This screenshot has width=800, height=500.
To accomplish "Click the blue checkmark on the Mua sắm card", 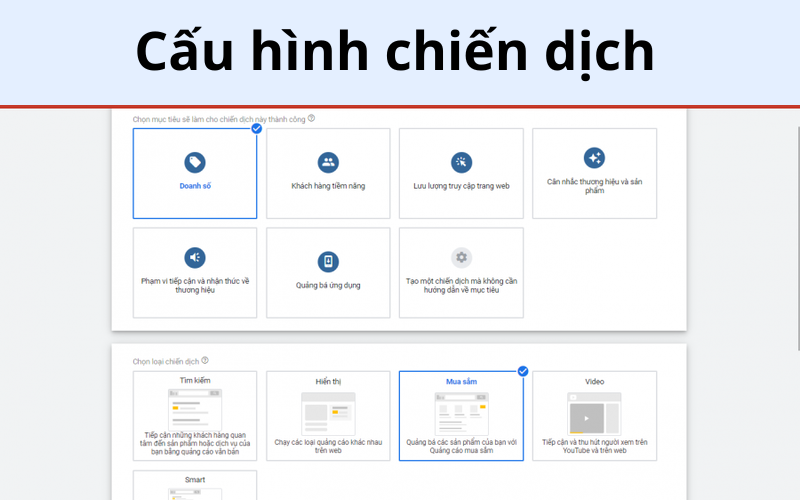I will pyautogui.click(x=523, y=371).
